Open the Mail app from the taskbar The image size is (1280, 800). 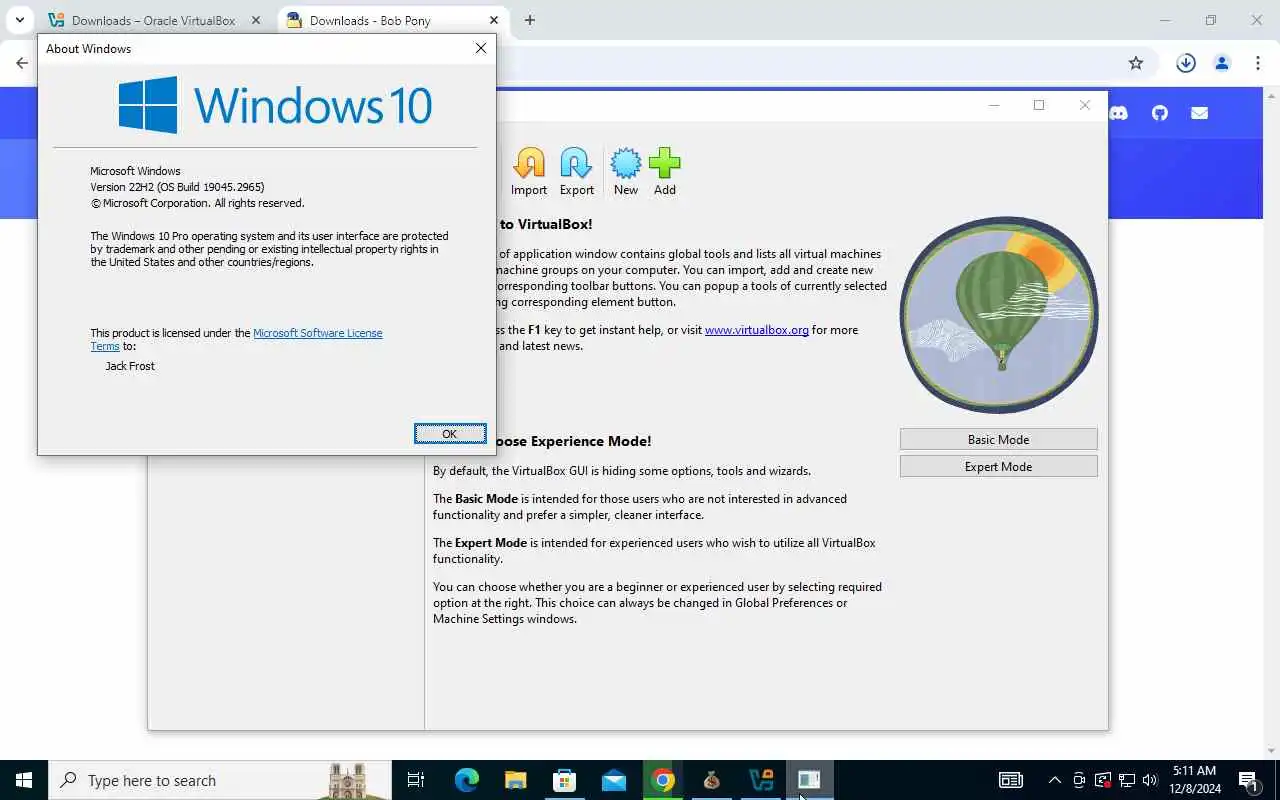(614, 780)
